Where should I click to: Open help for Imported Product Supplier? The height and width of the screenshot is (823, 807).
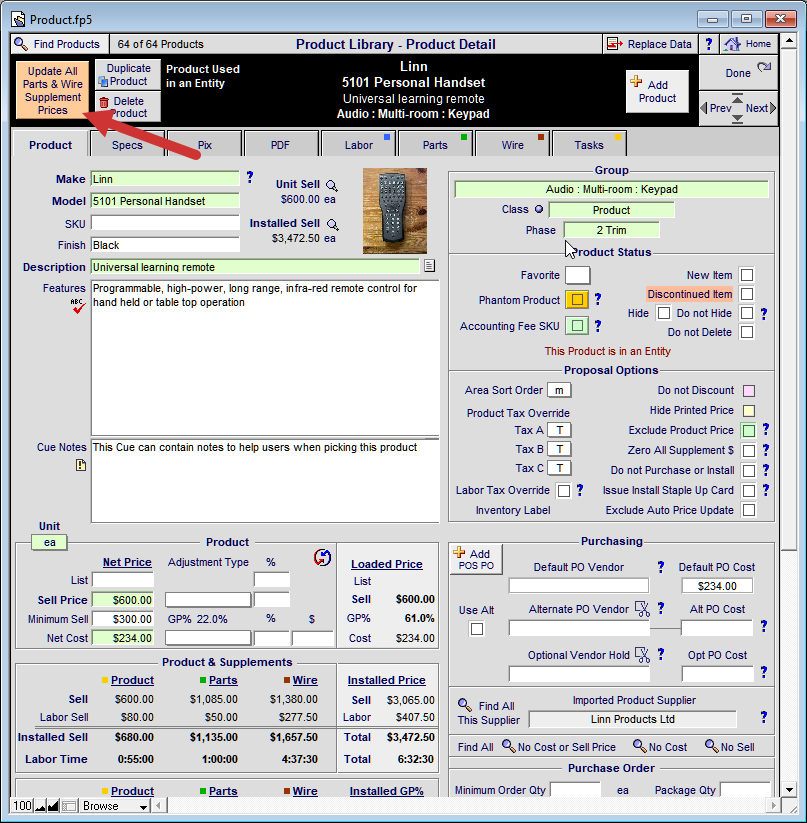(763, 717)
